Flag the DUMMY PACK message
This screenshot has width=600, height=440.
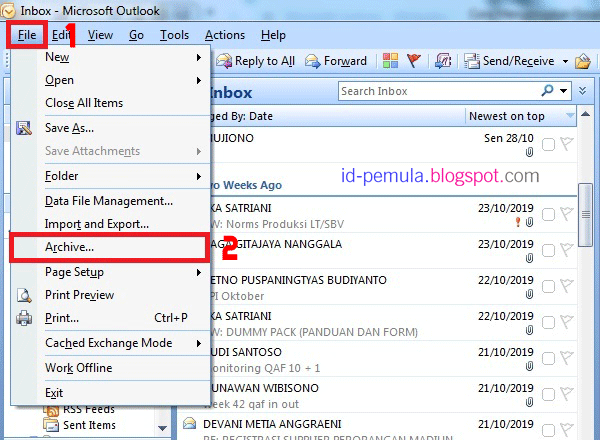(567, 322)
